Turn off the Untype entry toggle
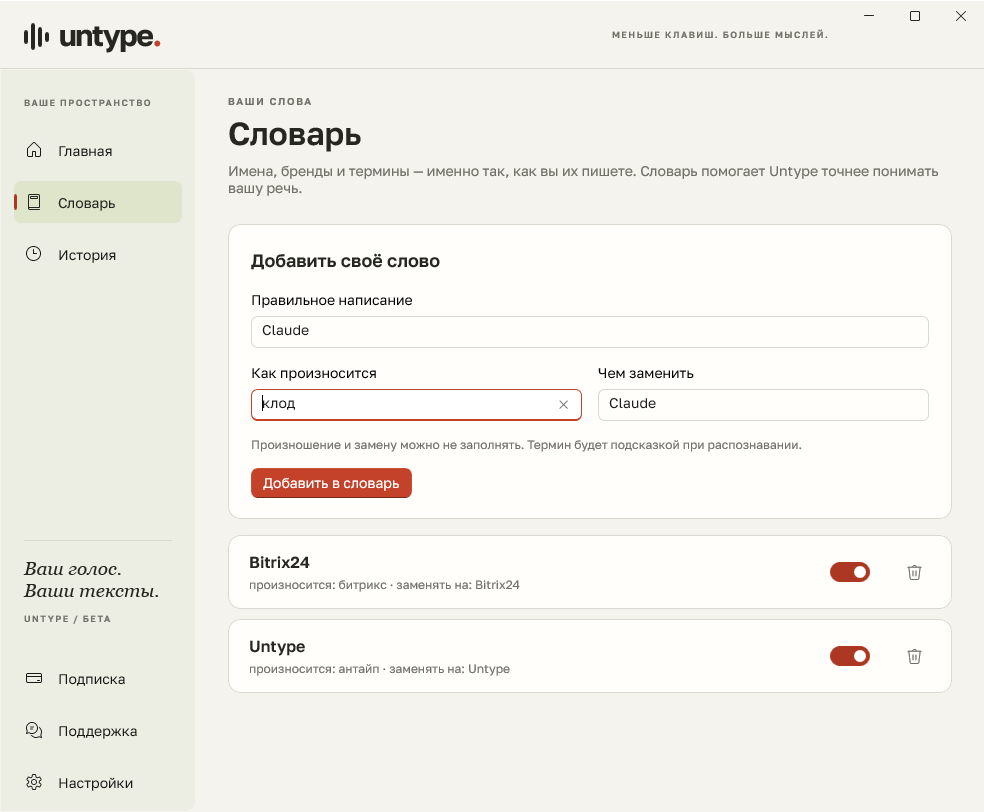 (850, 656)
